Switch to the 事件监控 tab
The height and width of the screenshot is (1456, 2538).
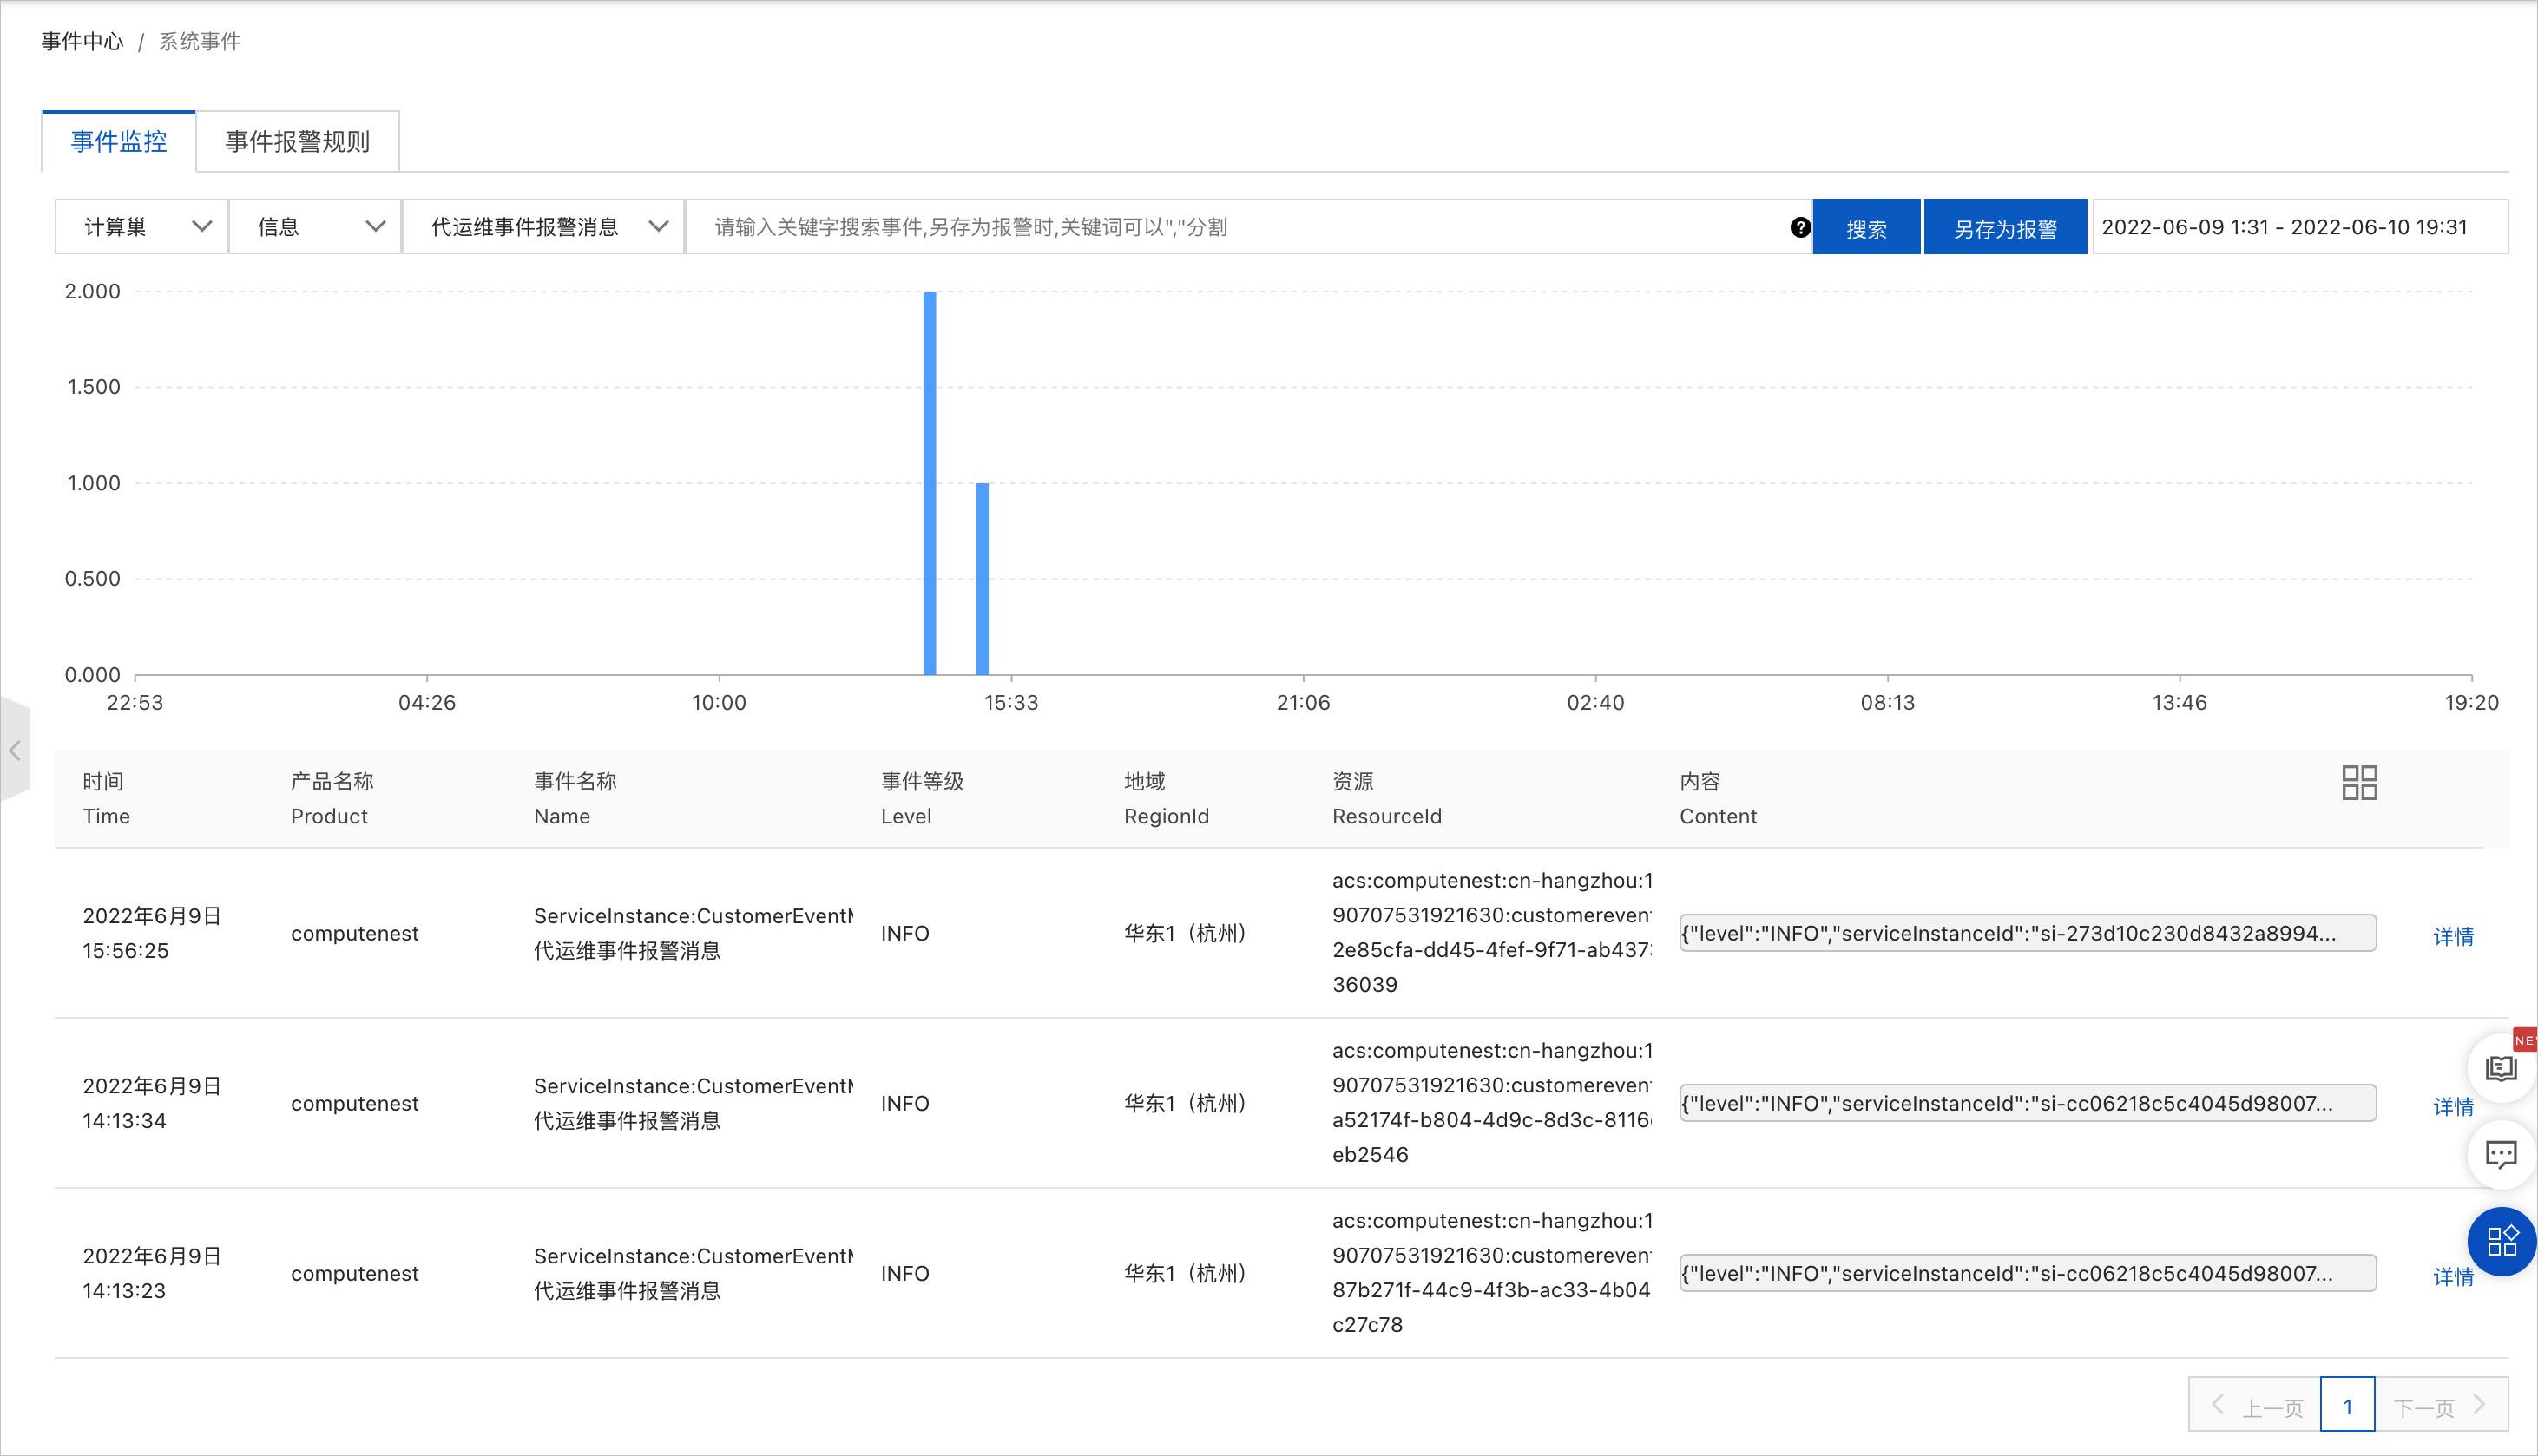coord(118,141)
